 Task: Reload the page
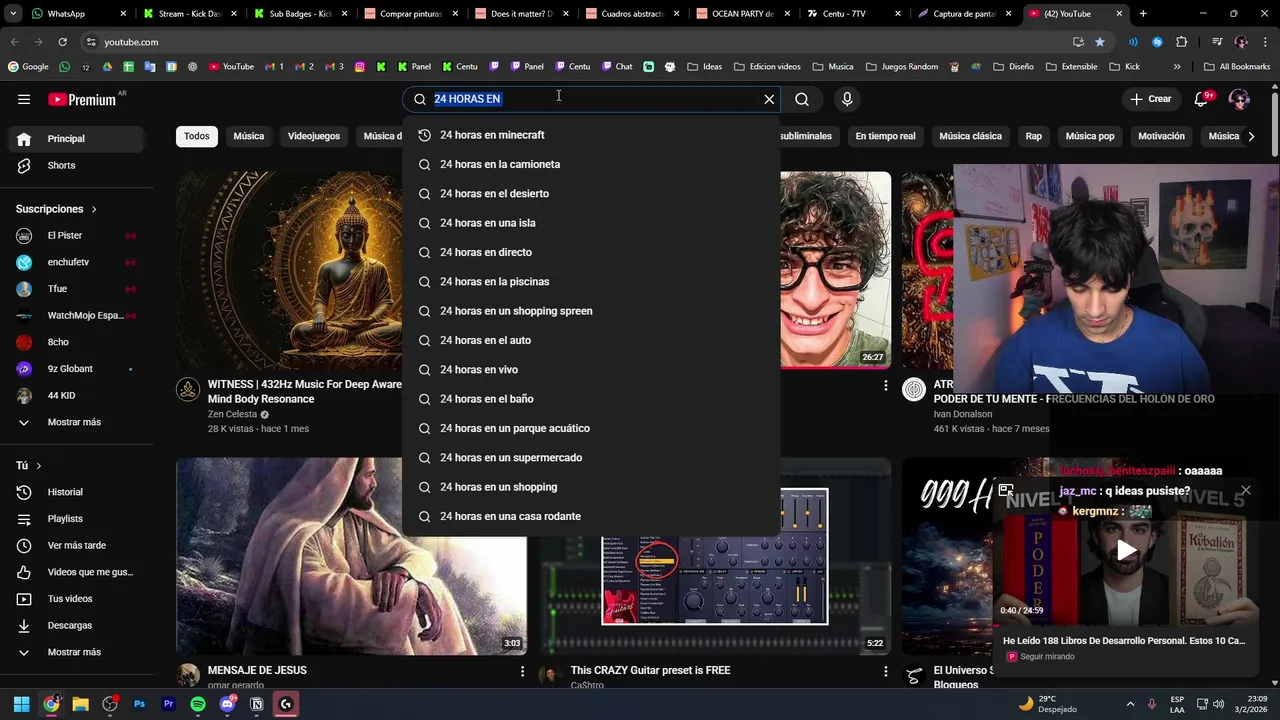click(62, 42)
